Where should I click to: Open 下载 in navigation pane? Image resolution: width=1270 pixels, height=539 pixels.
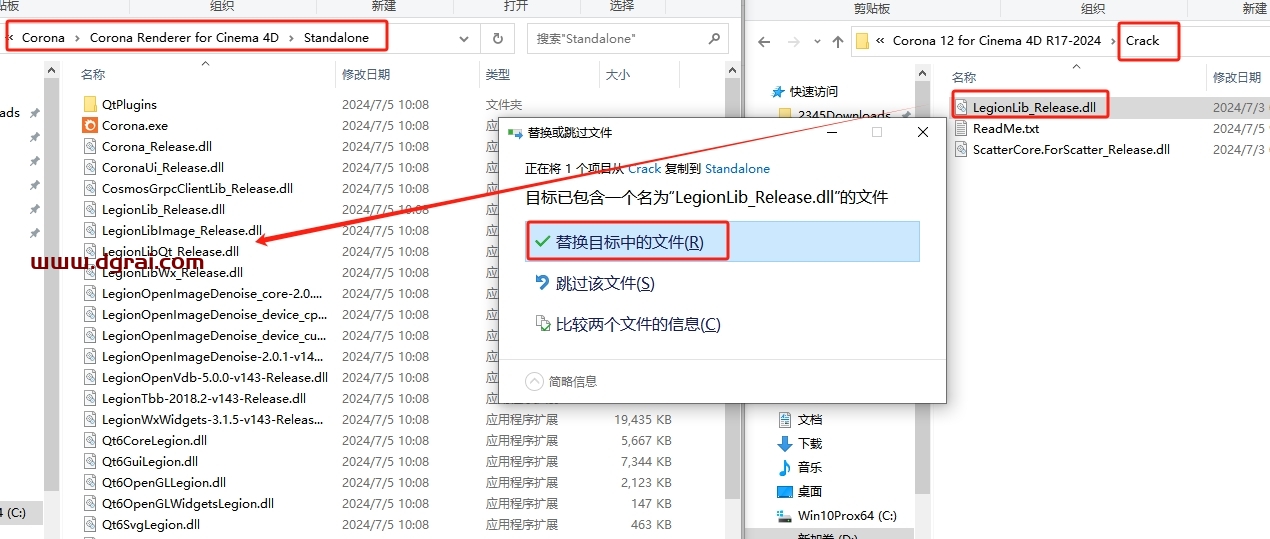coord(809,443)
